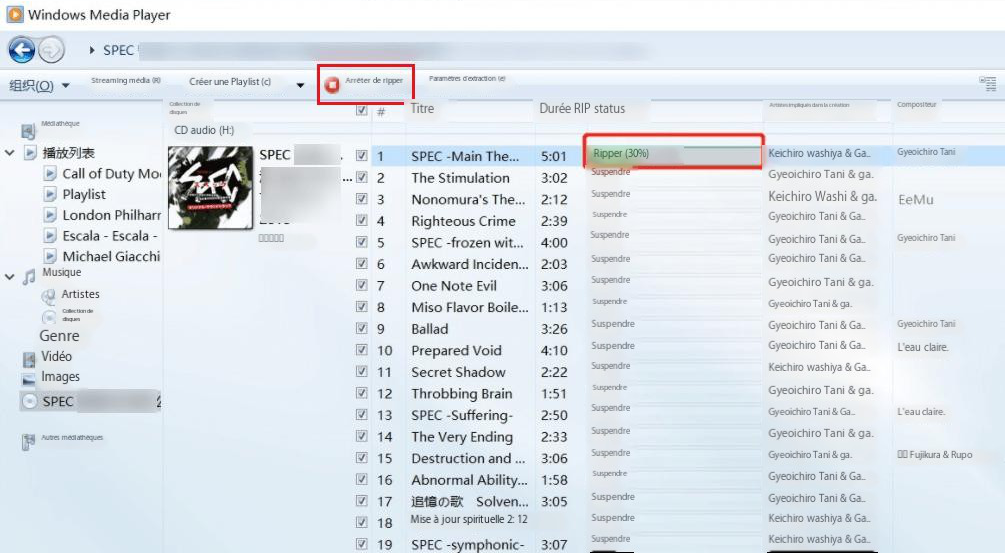
Task: Open the Streaming media menu
Action: [126, 80]
